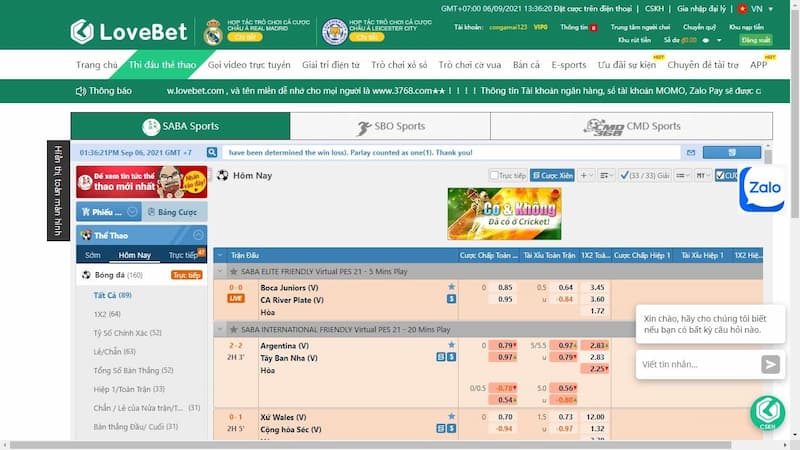Favorite the Boca Juniors match star
800x450 pixels.
(x=451, y=287)
